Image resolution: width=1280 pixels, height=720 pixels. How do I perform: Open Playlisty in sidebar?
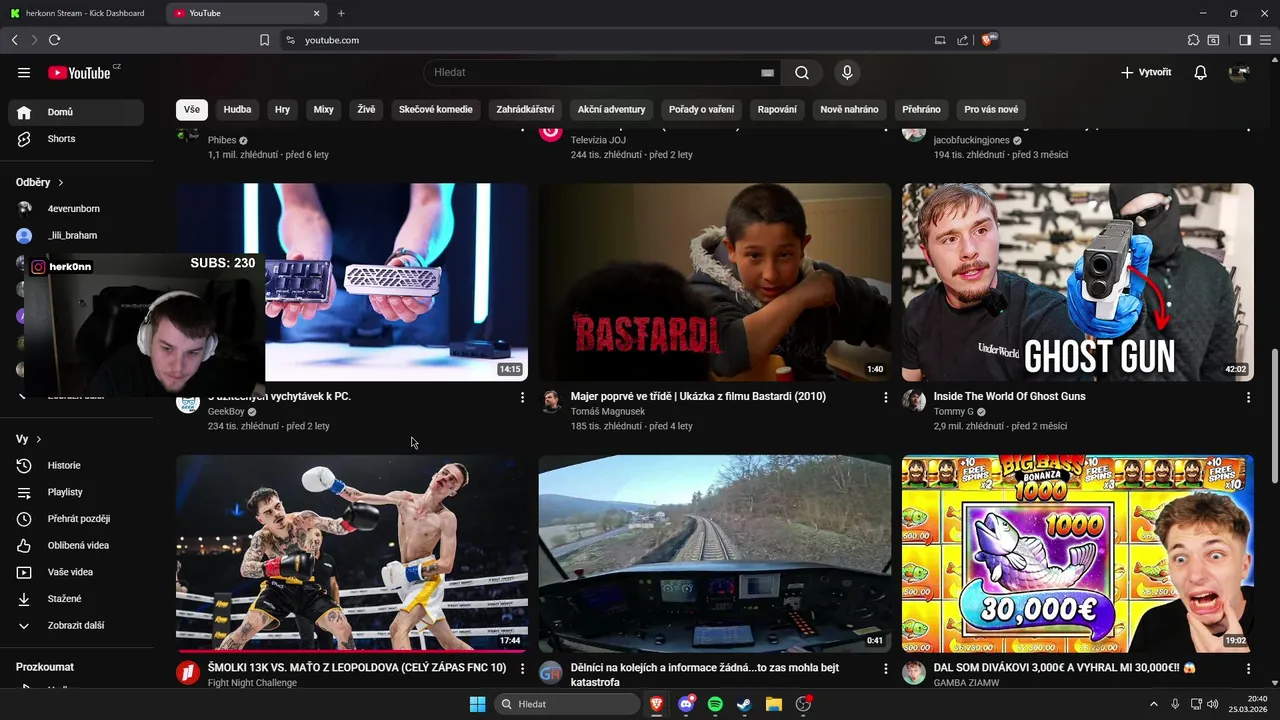click(76, 492)
